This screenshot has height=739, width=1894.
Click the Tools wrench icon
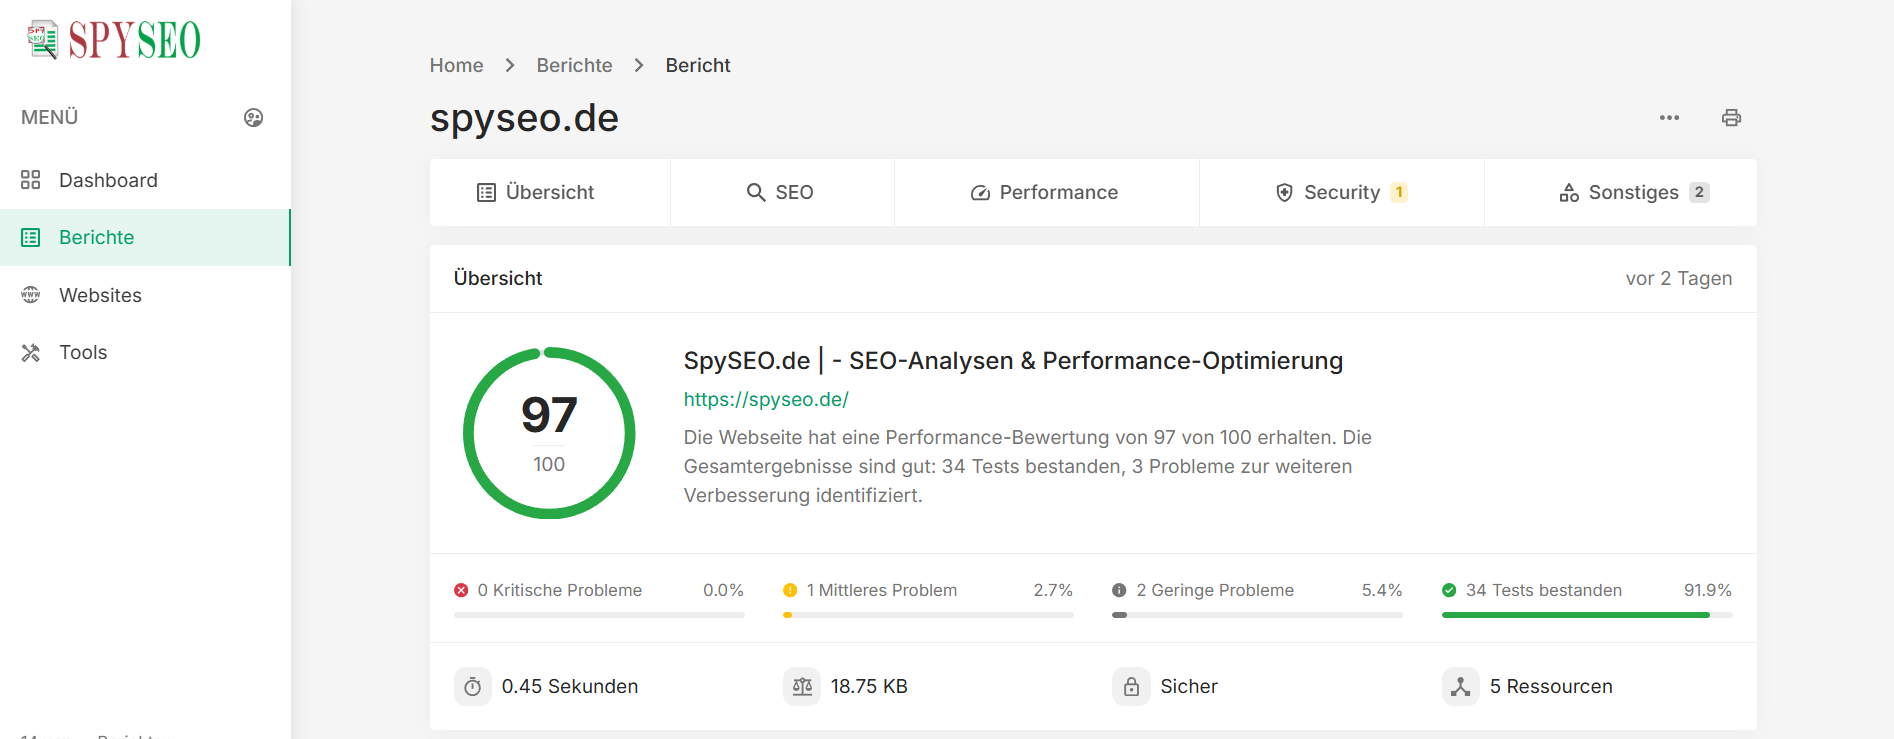coord(31,352)
